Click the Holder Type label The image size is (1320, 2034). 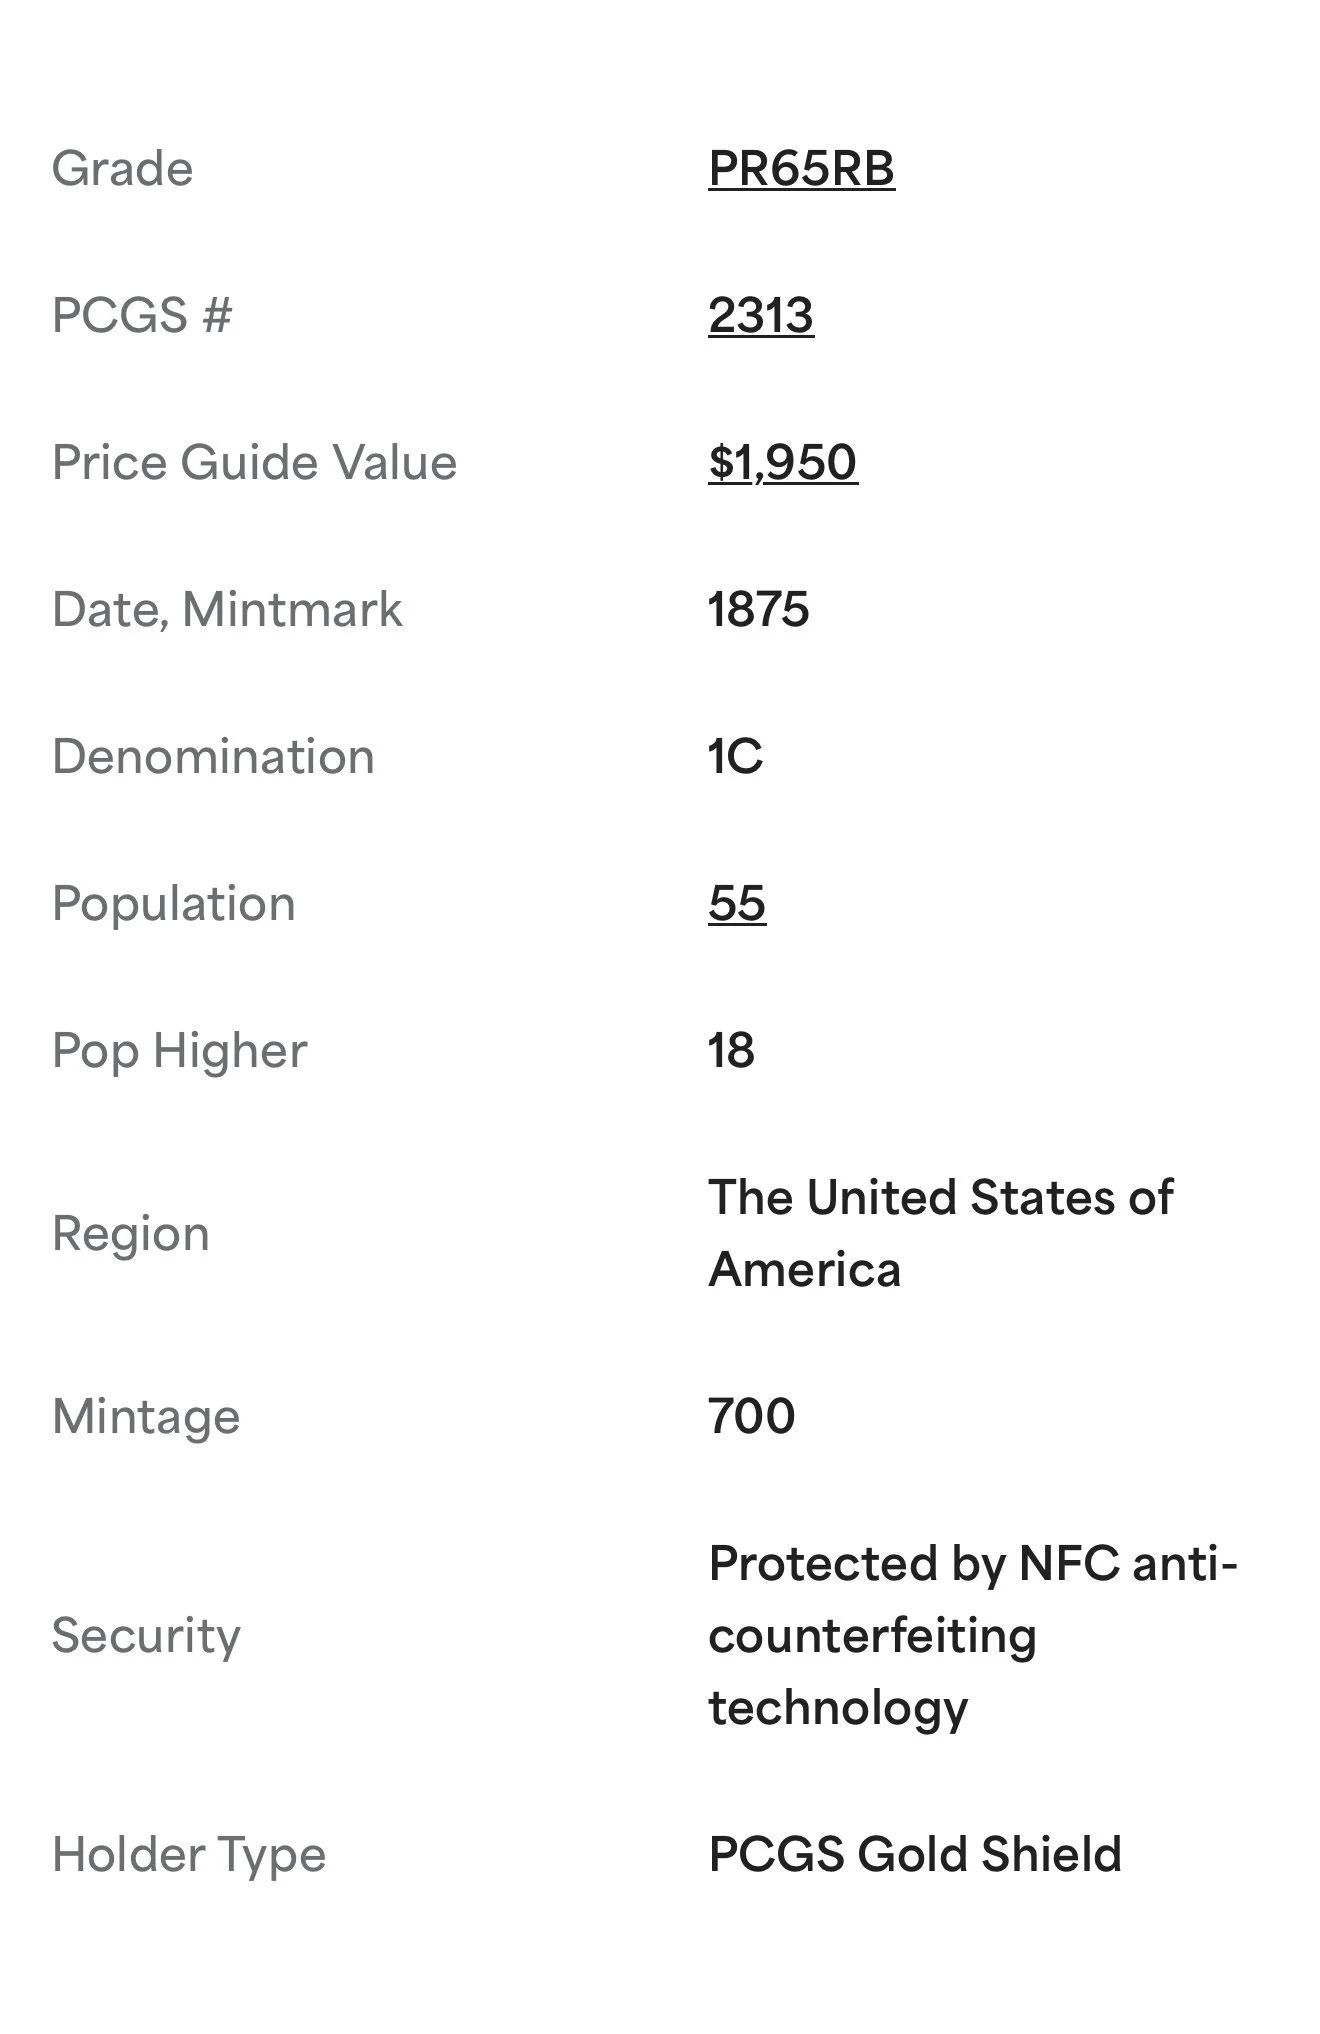pyautogui.click(x=189, y=1855)
